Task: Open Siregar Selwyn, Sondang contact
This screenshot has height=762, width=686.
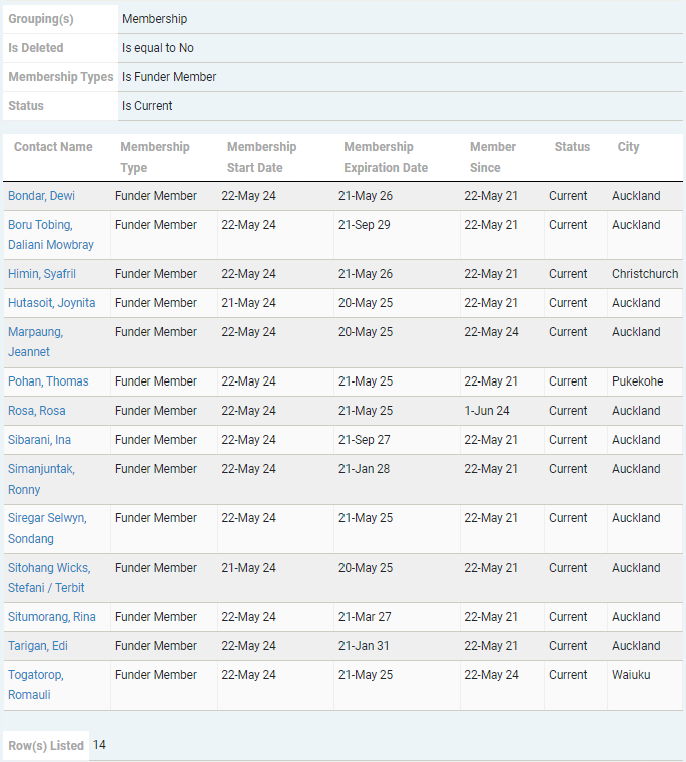Action: click(x=46, y=528)
